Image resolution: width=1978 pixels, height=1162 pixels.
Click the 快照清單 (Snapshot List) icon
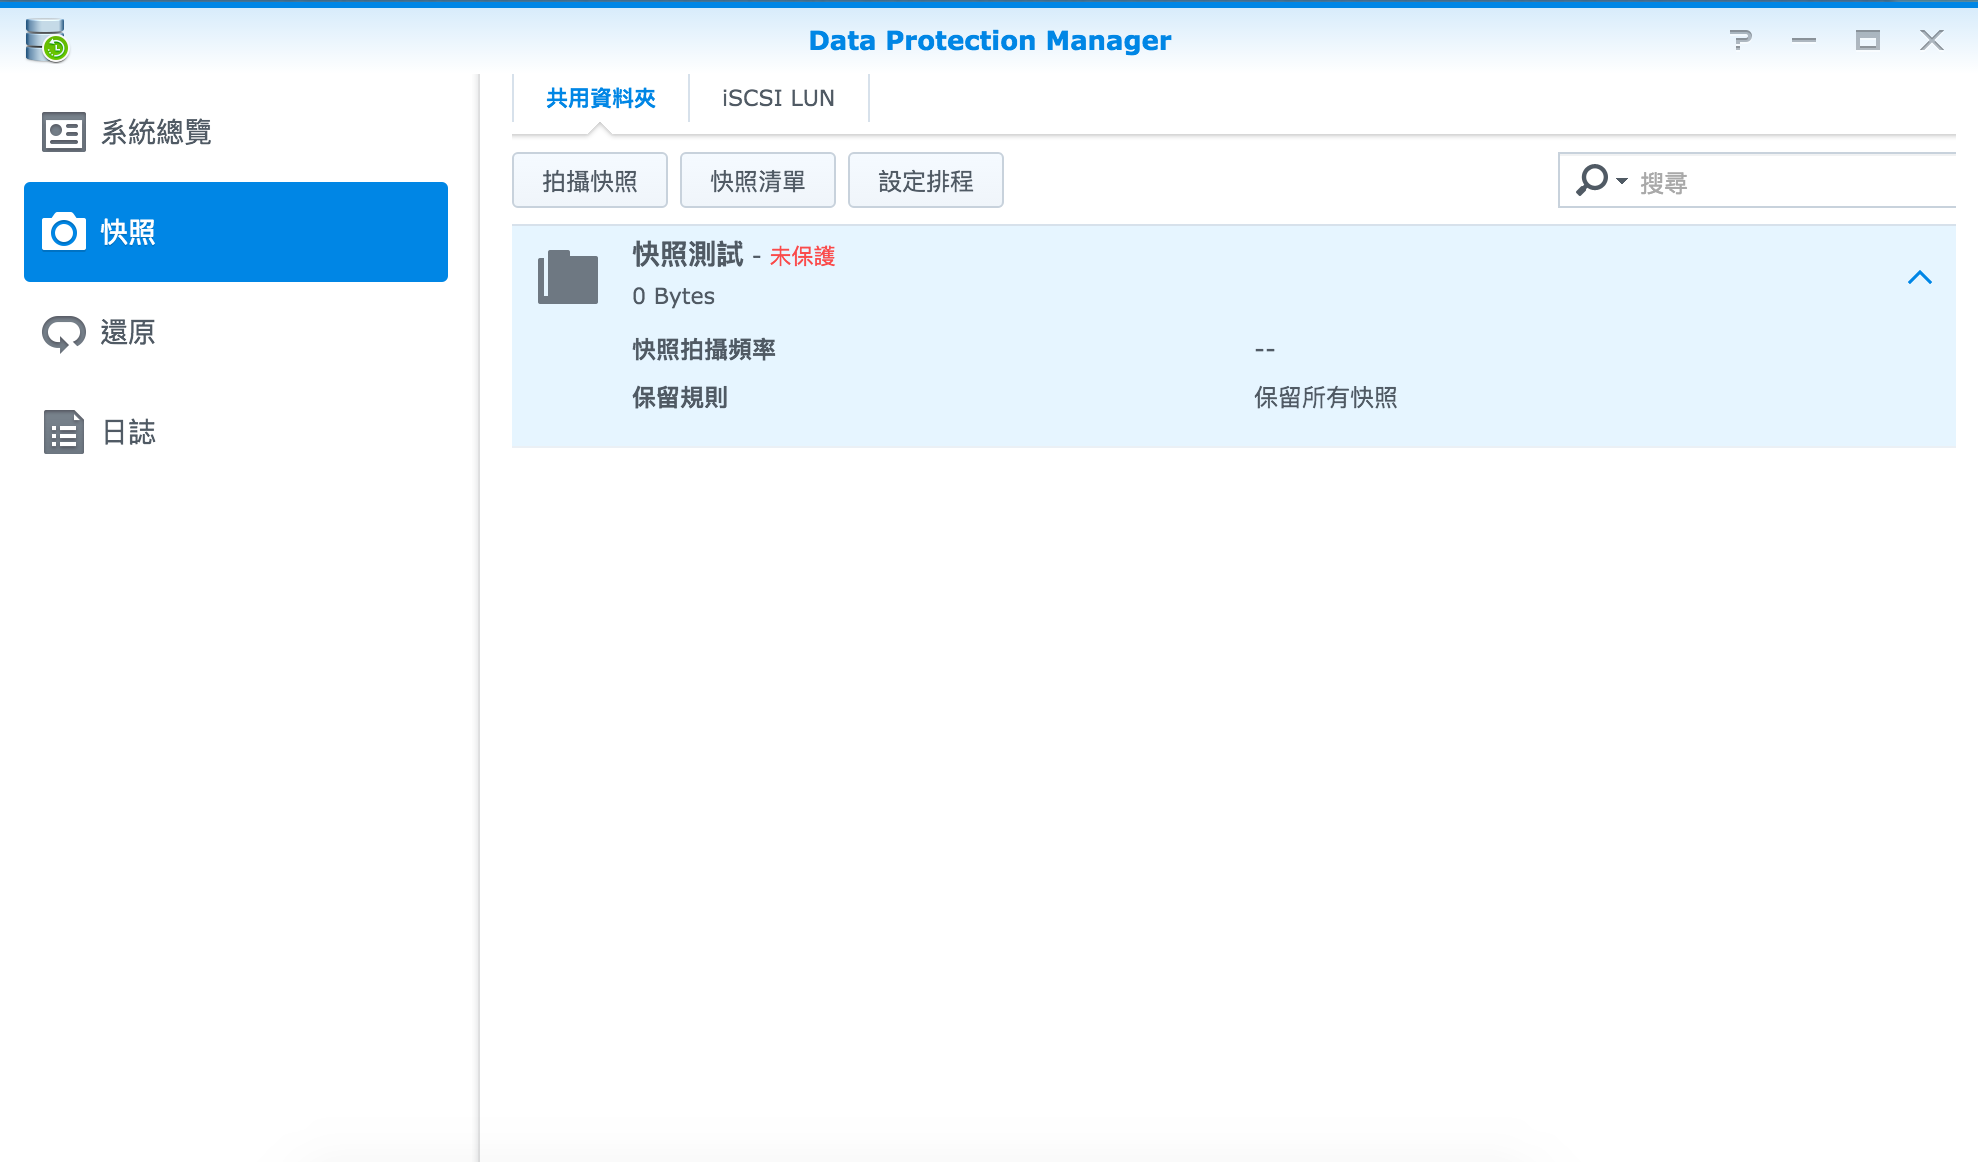coord(758,180)
